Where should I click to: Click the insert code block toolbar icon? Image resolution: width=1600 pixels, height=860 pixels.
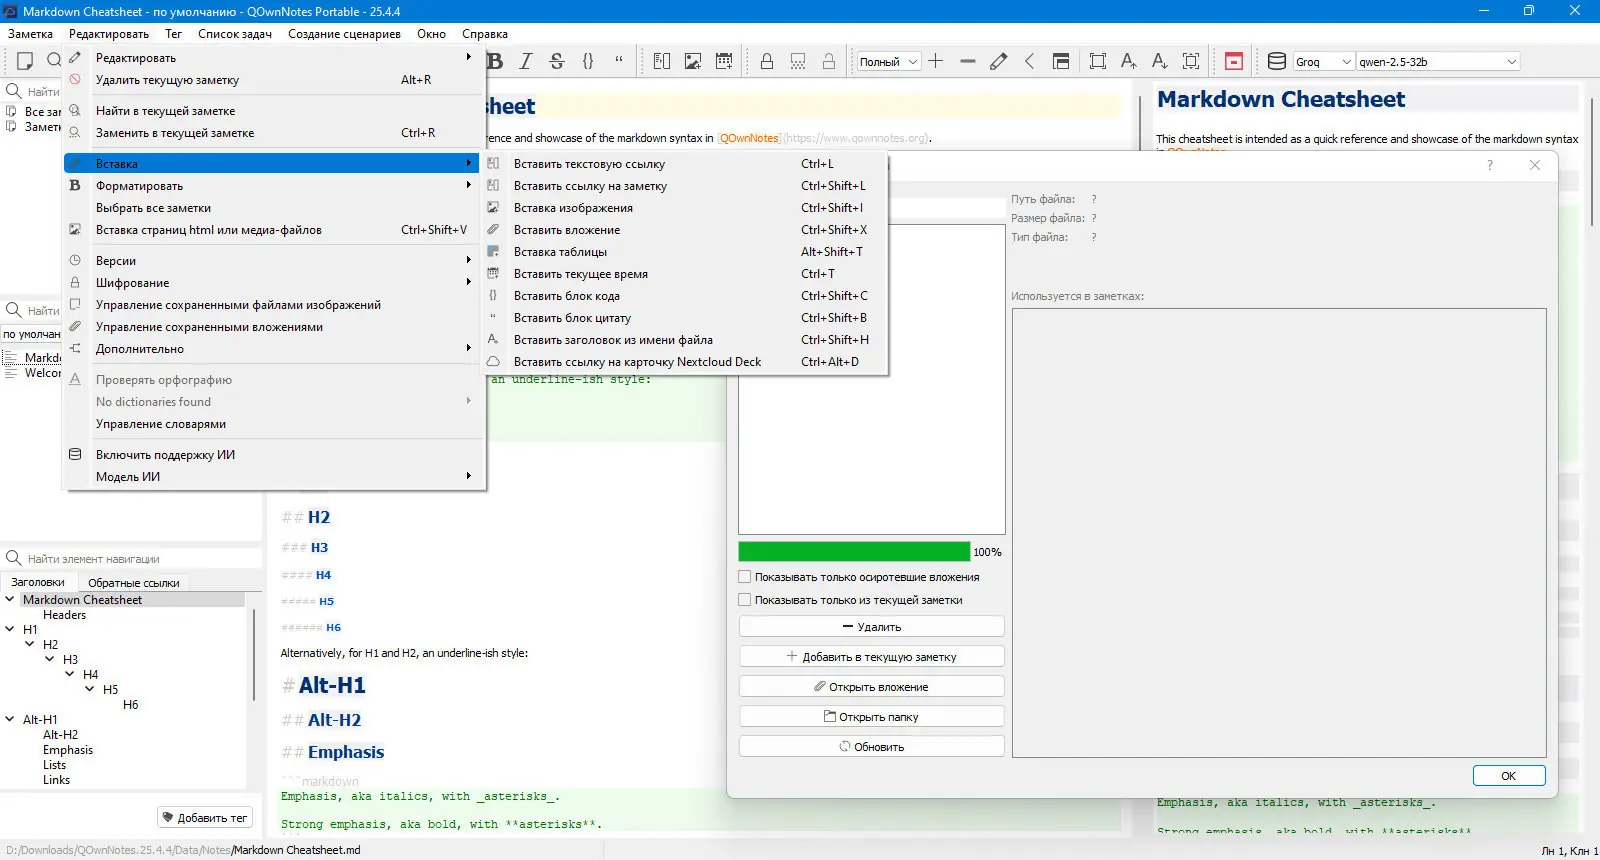(588, 61)
